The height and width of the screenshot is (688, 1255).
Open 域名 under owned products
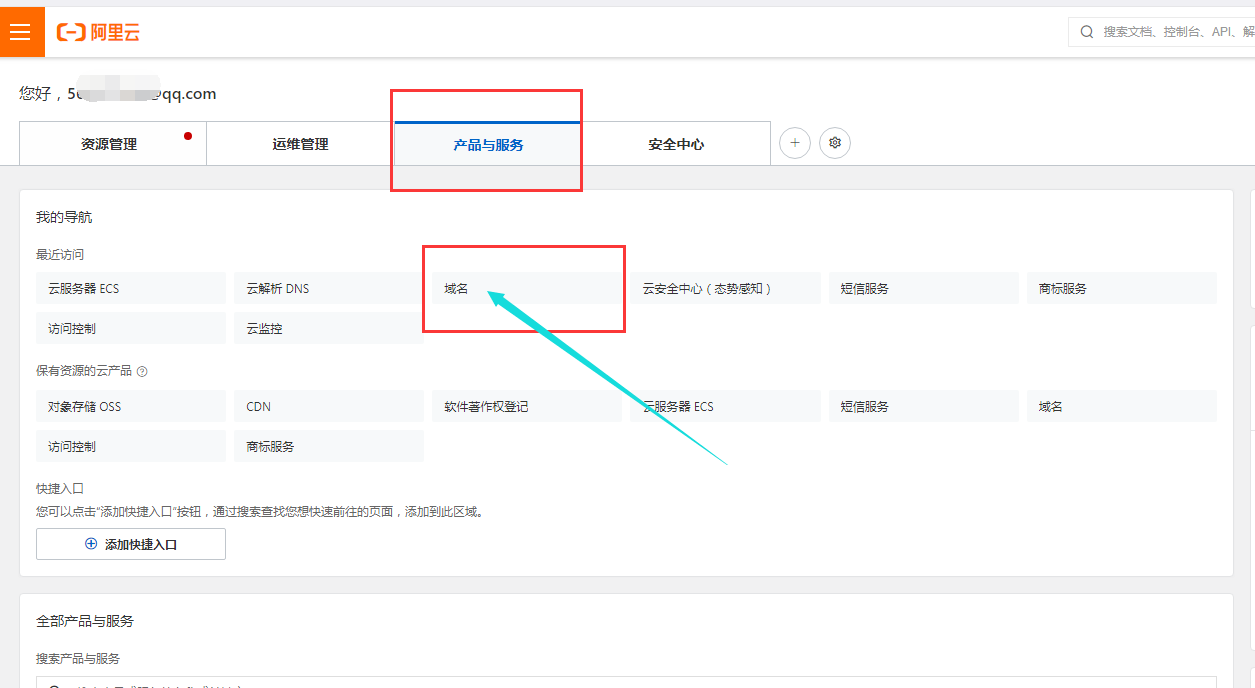[1121, 406]
